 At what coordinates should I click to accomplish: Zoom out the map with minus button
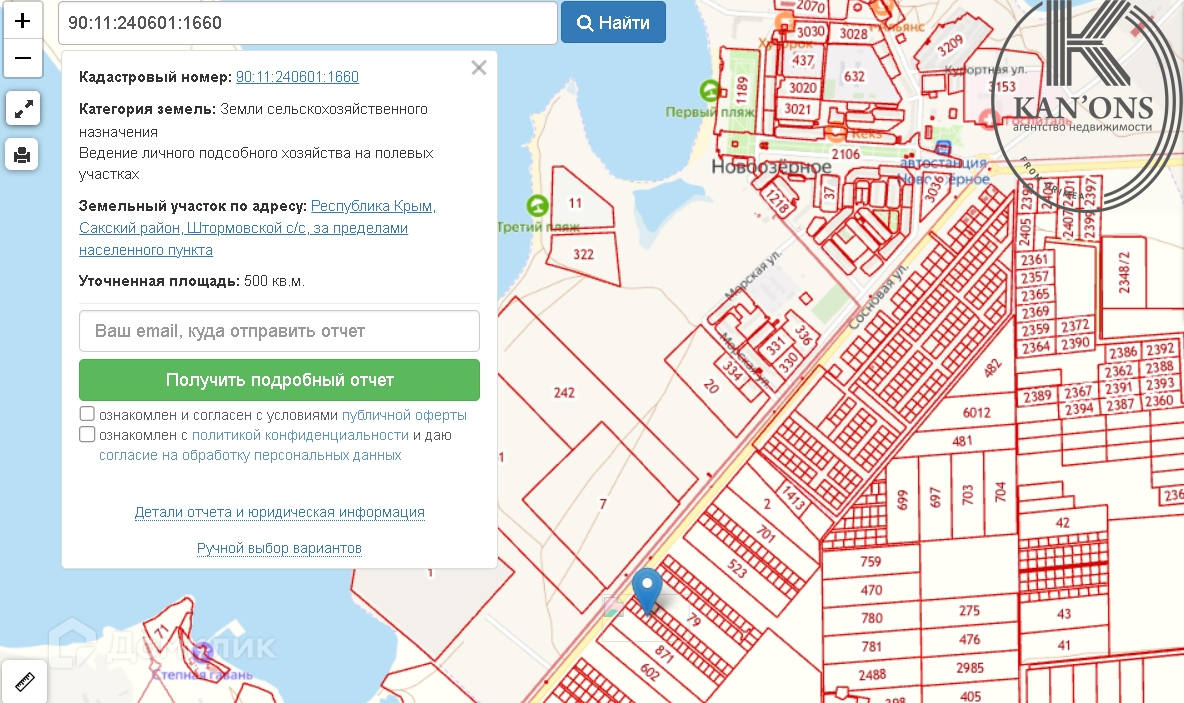[x=23, y=59]
